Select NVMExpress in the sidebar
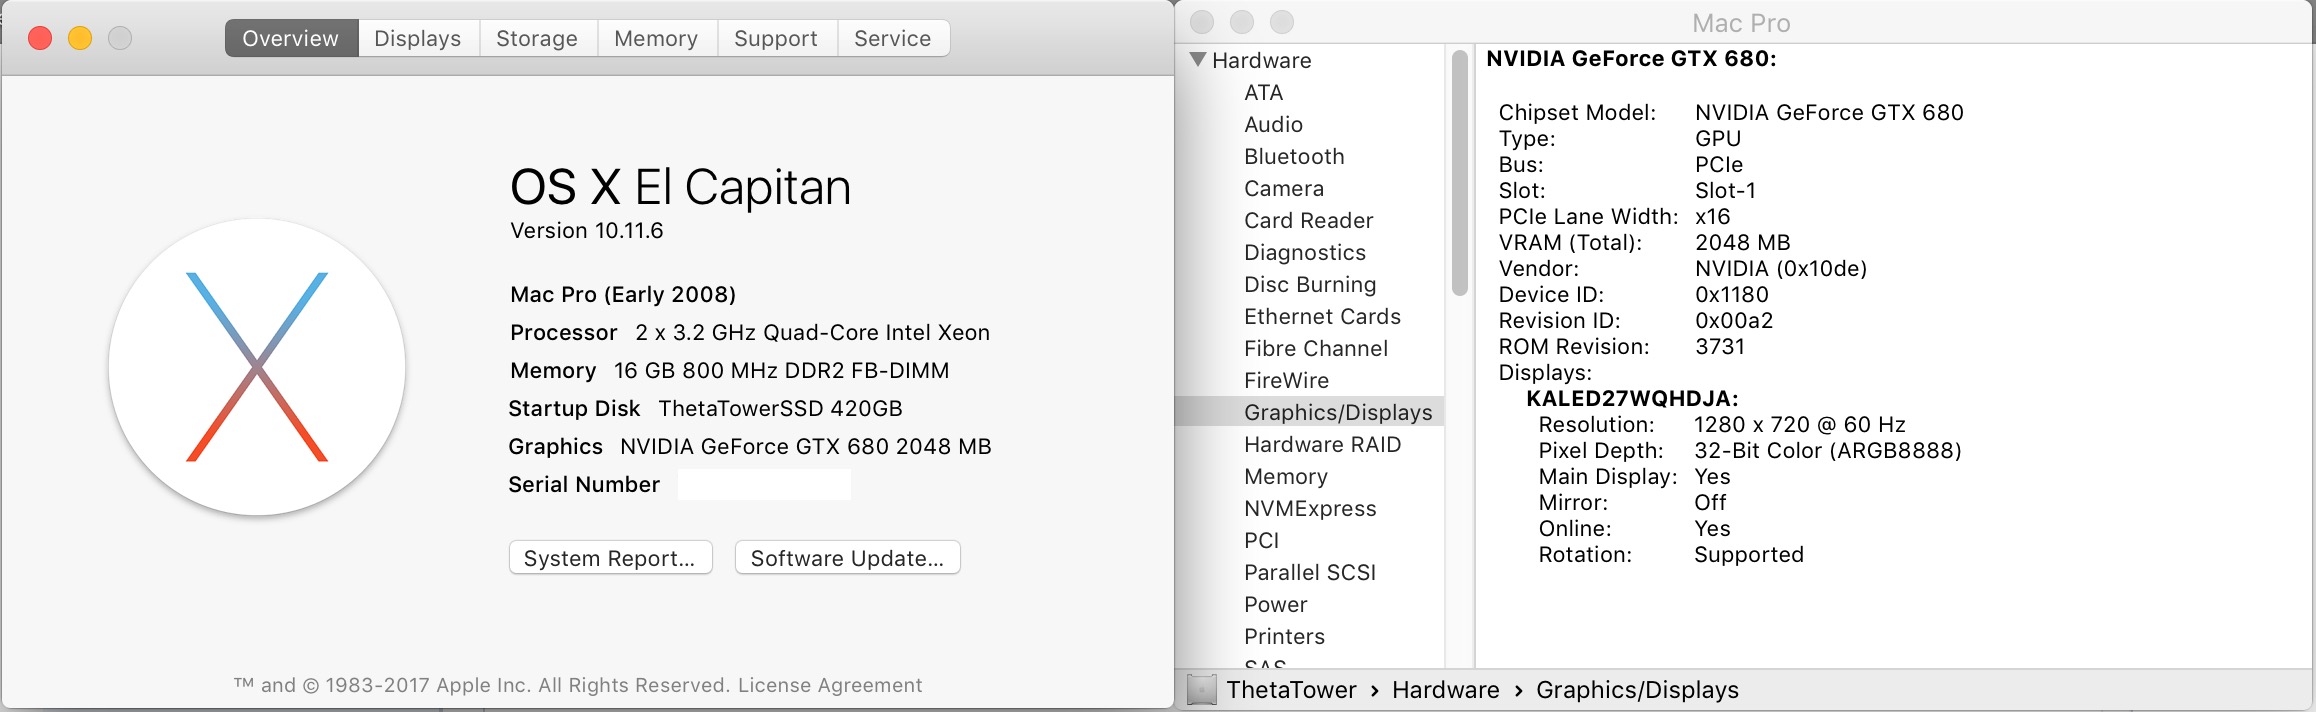 point(1310,508)
